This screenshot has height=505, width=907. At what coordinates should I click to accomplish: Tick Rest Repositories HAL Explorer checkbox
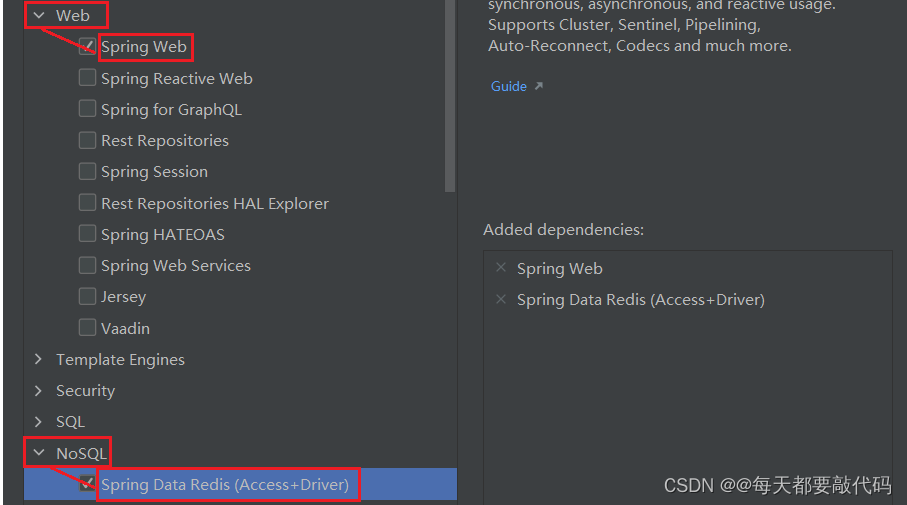pyautogui.click(x=87, y=202)
